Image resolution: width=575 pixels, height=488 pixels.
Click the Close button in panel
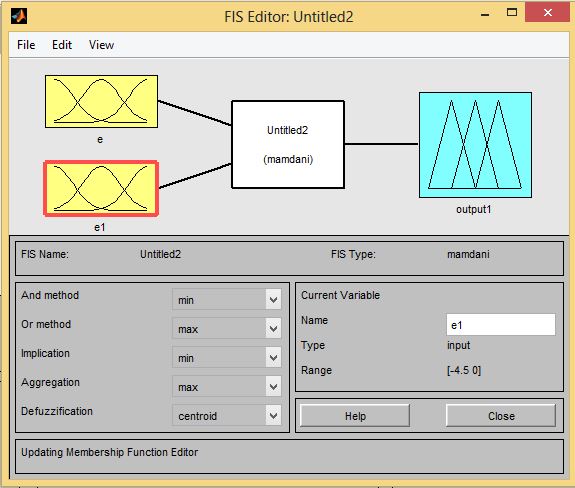(x=501, y=416)
